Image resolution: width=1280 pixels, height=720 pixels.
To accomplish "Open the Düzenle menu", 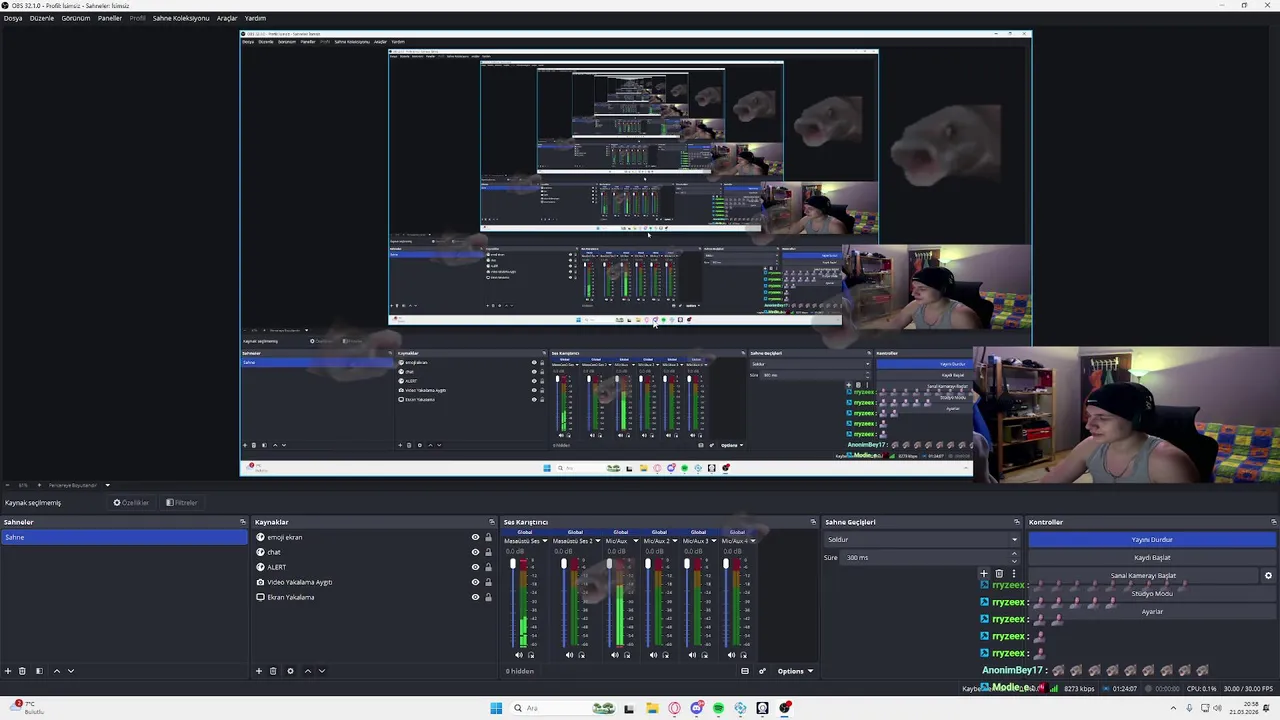I will tap(42, 18).
